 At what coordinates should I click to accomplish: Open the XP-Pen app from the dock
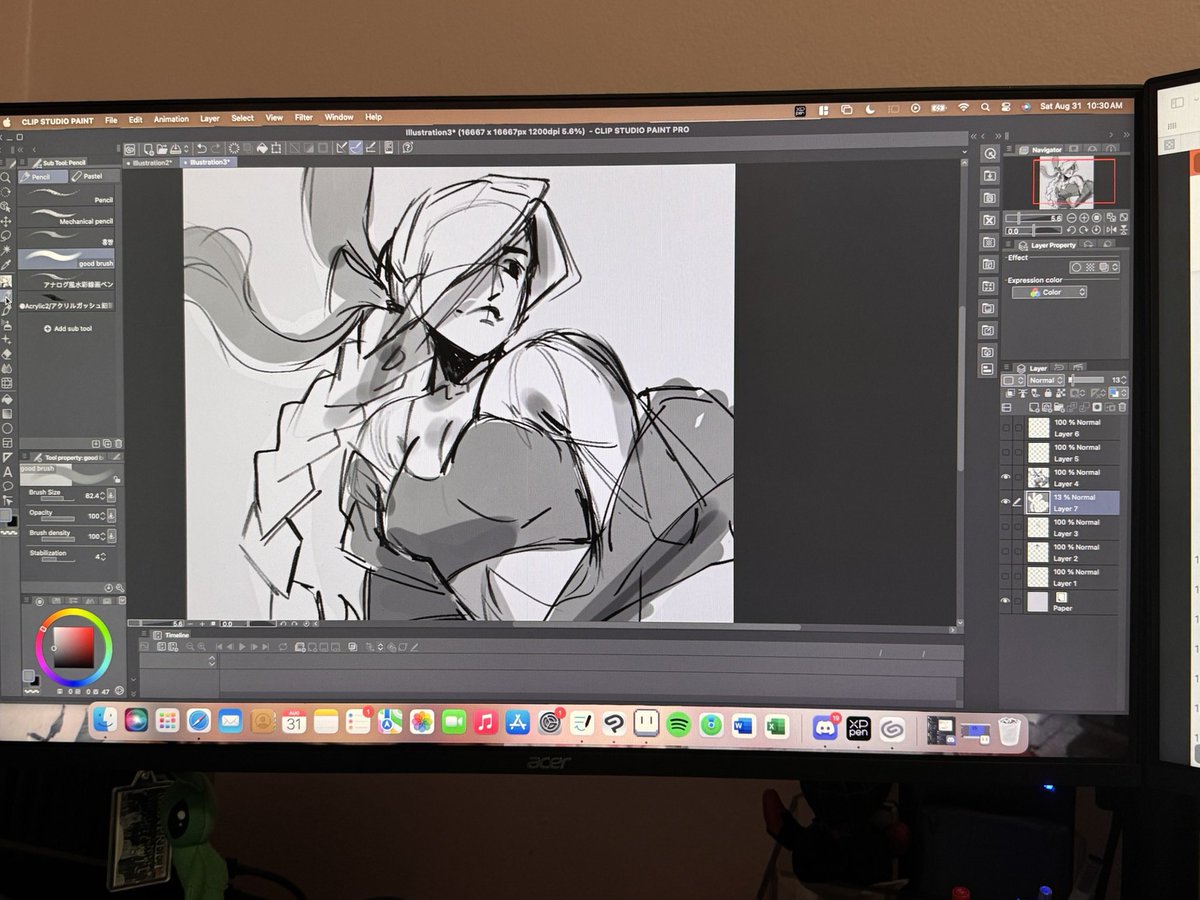click(858, 728)
